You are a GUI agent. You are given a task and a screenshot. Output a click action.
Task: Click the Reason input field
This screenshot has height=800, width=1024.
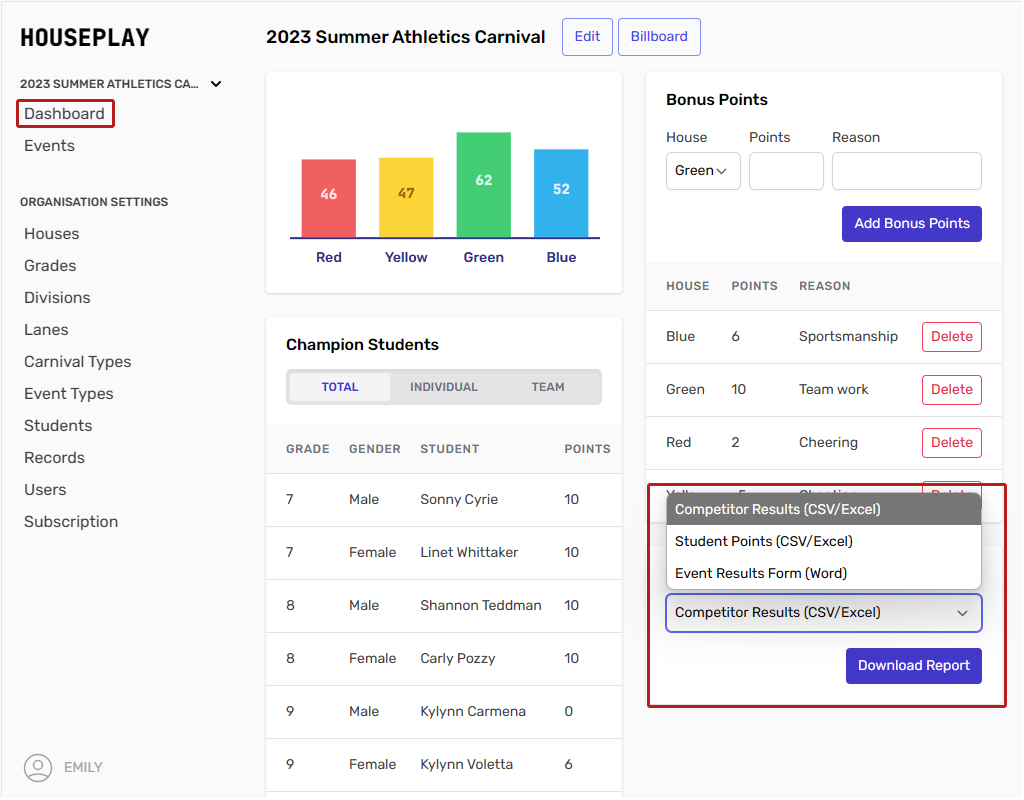tap(906, 171)
